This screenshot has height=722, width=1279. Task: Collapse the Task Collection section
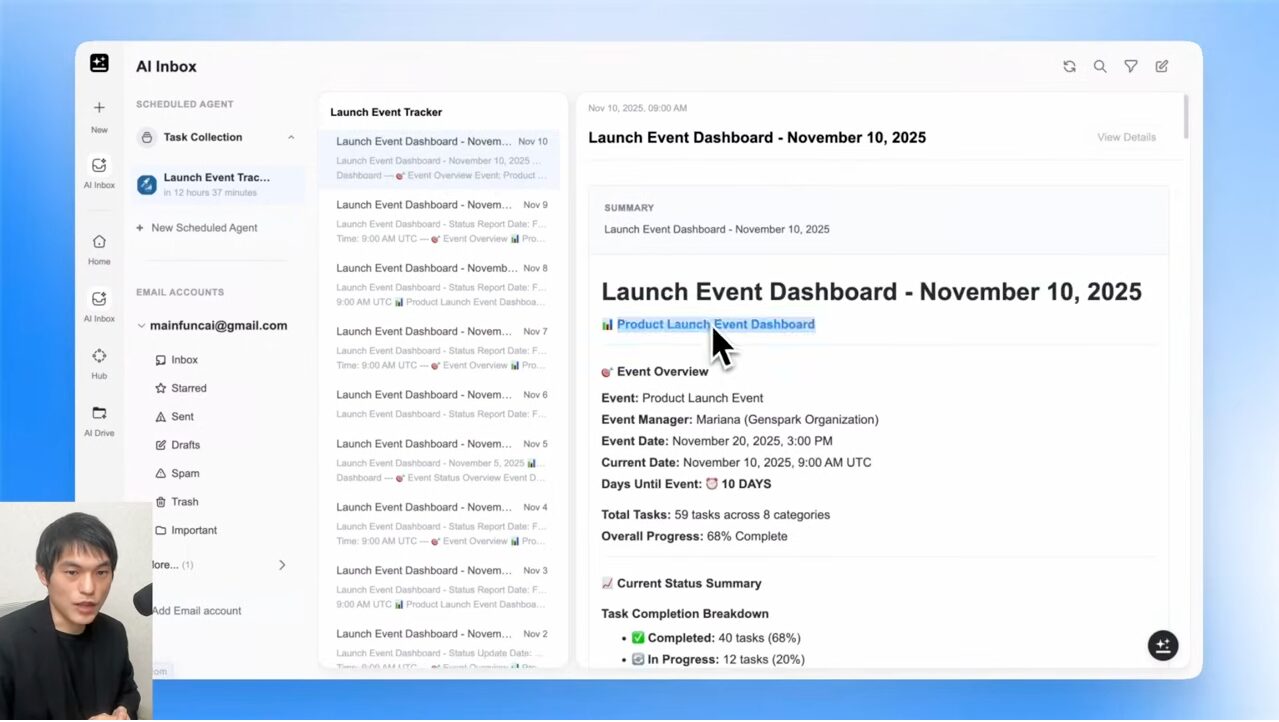[291, 138]
